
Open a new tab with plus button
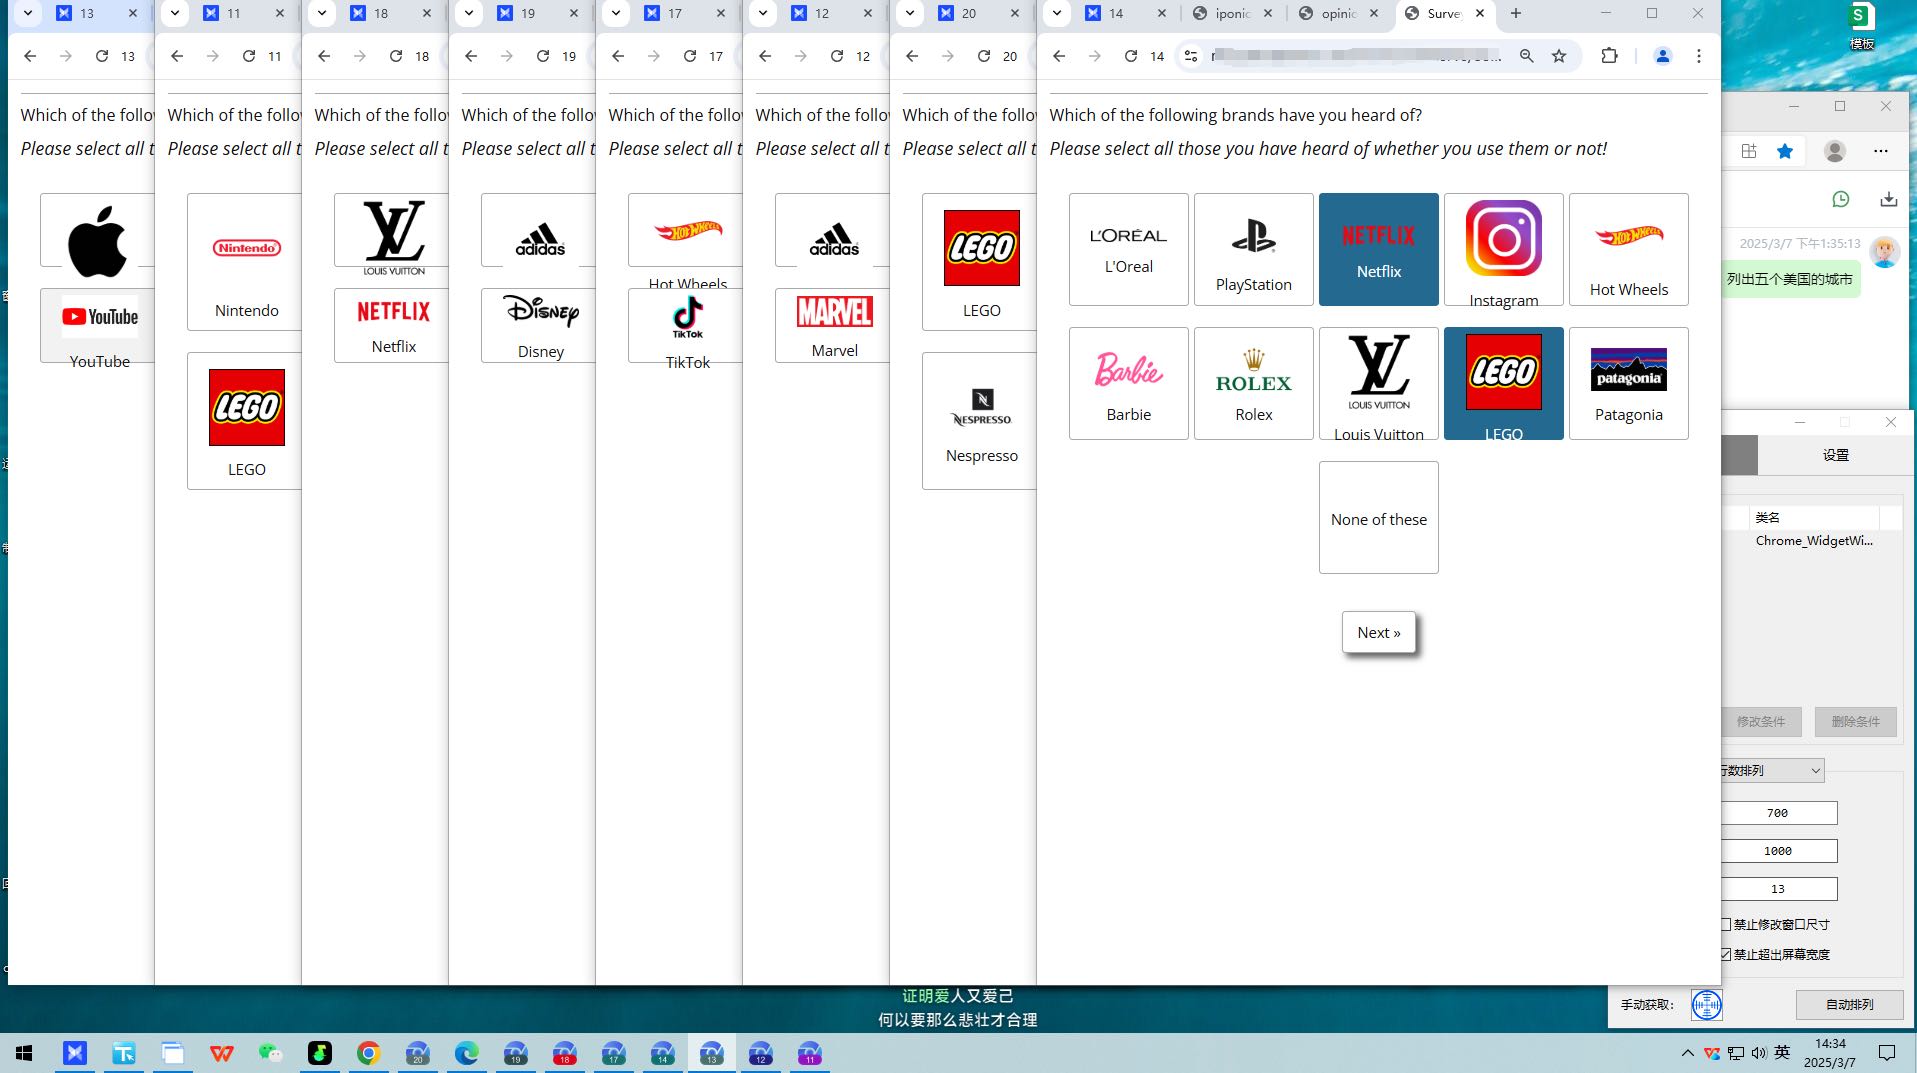(x=1516, y=13)
